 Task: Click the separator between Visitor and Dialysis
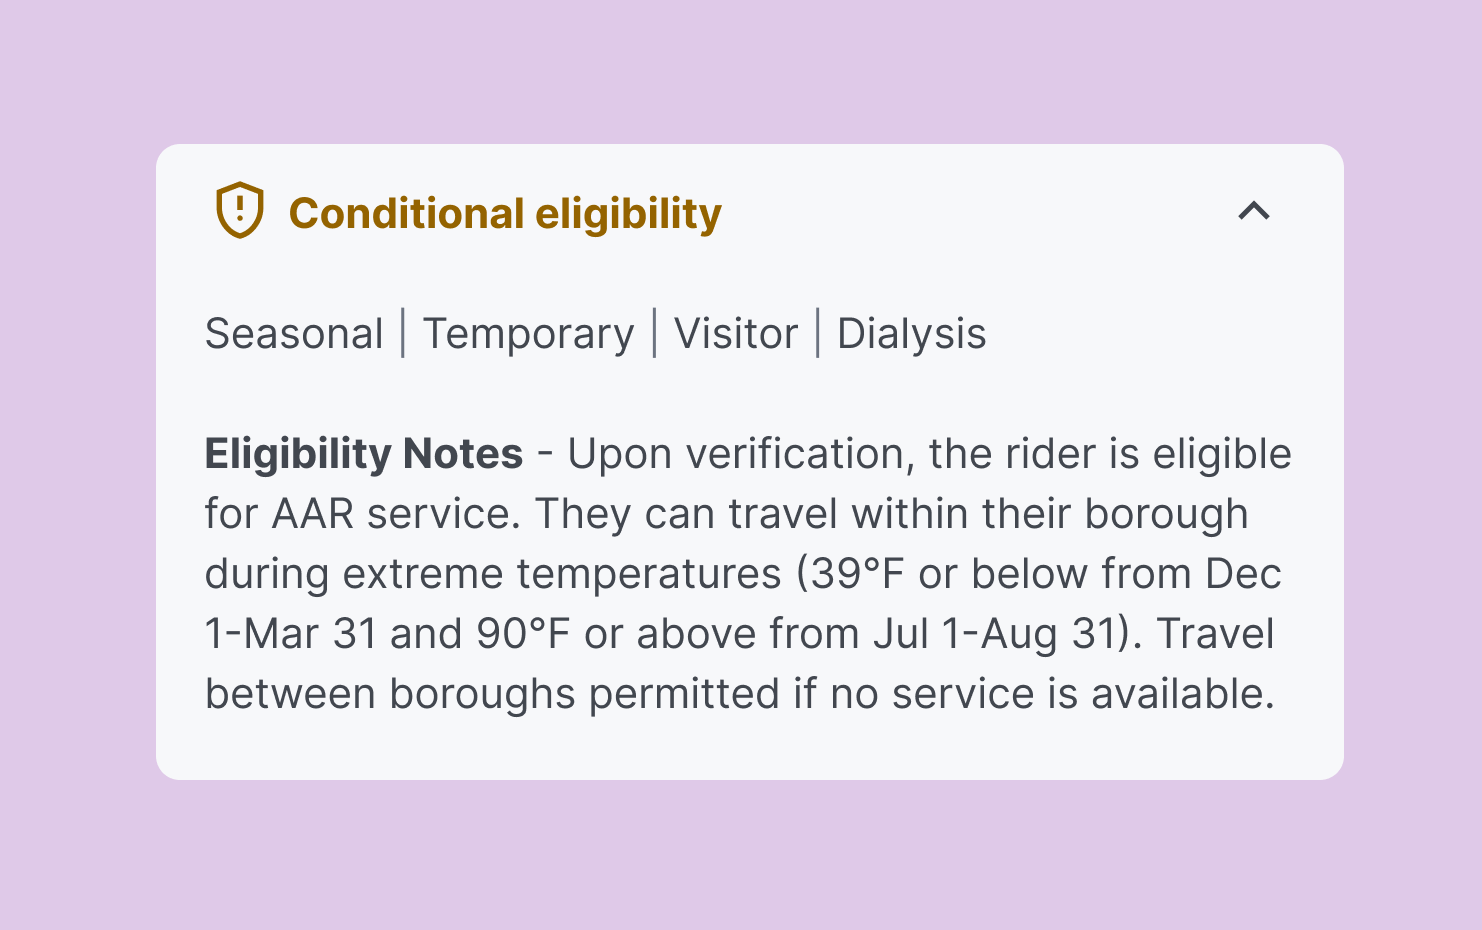[x=818, y=333]
